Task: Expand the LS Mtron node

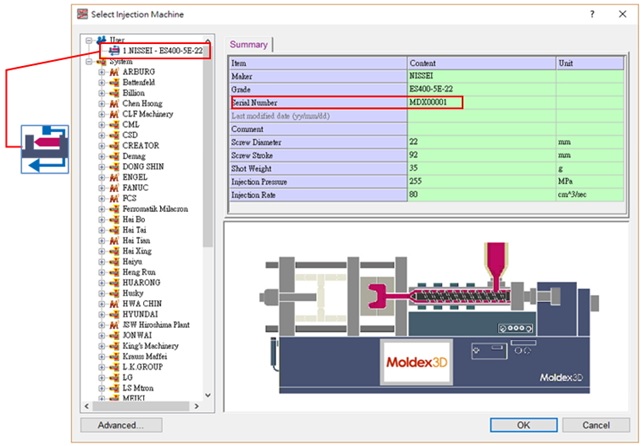Action: pyautogui.click(x=101, y=388)
